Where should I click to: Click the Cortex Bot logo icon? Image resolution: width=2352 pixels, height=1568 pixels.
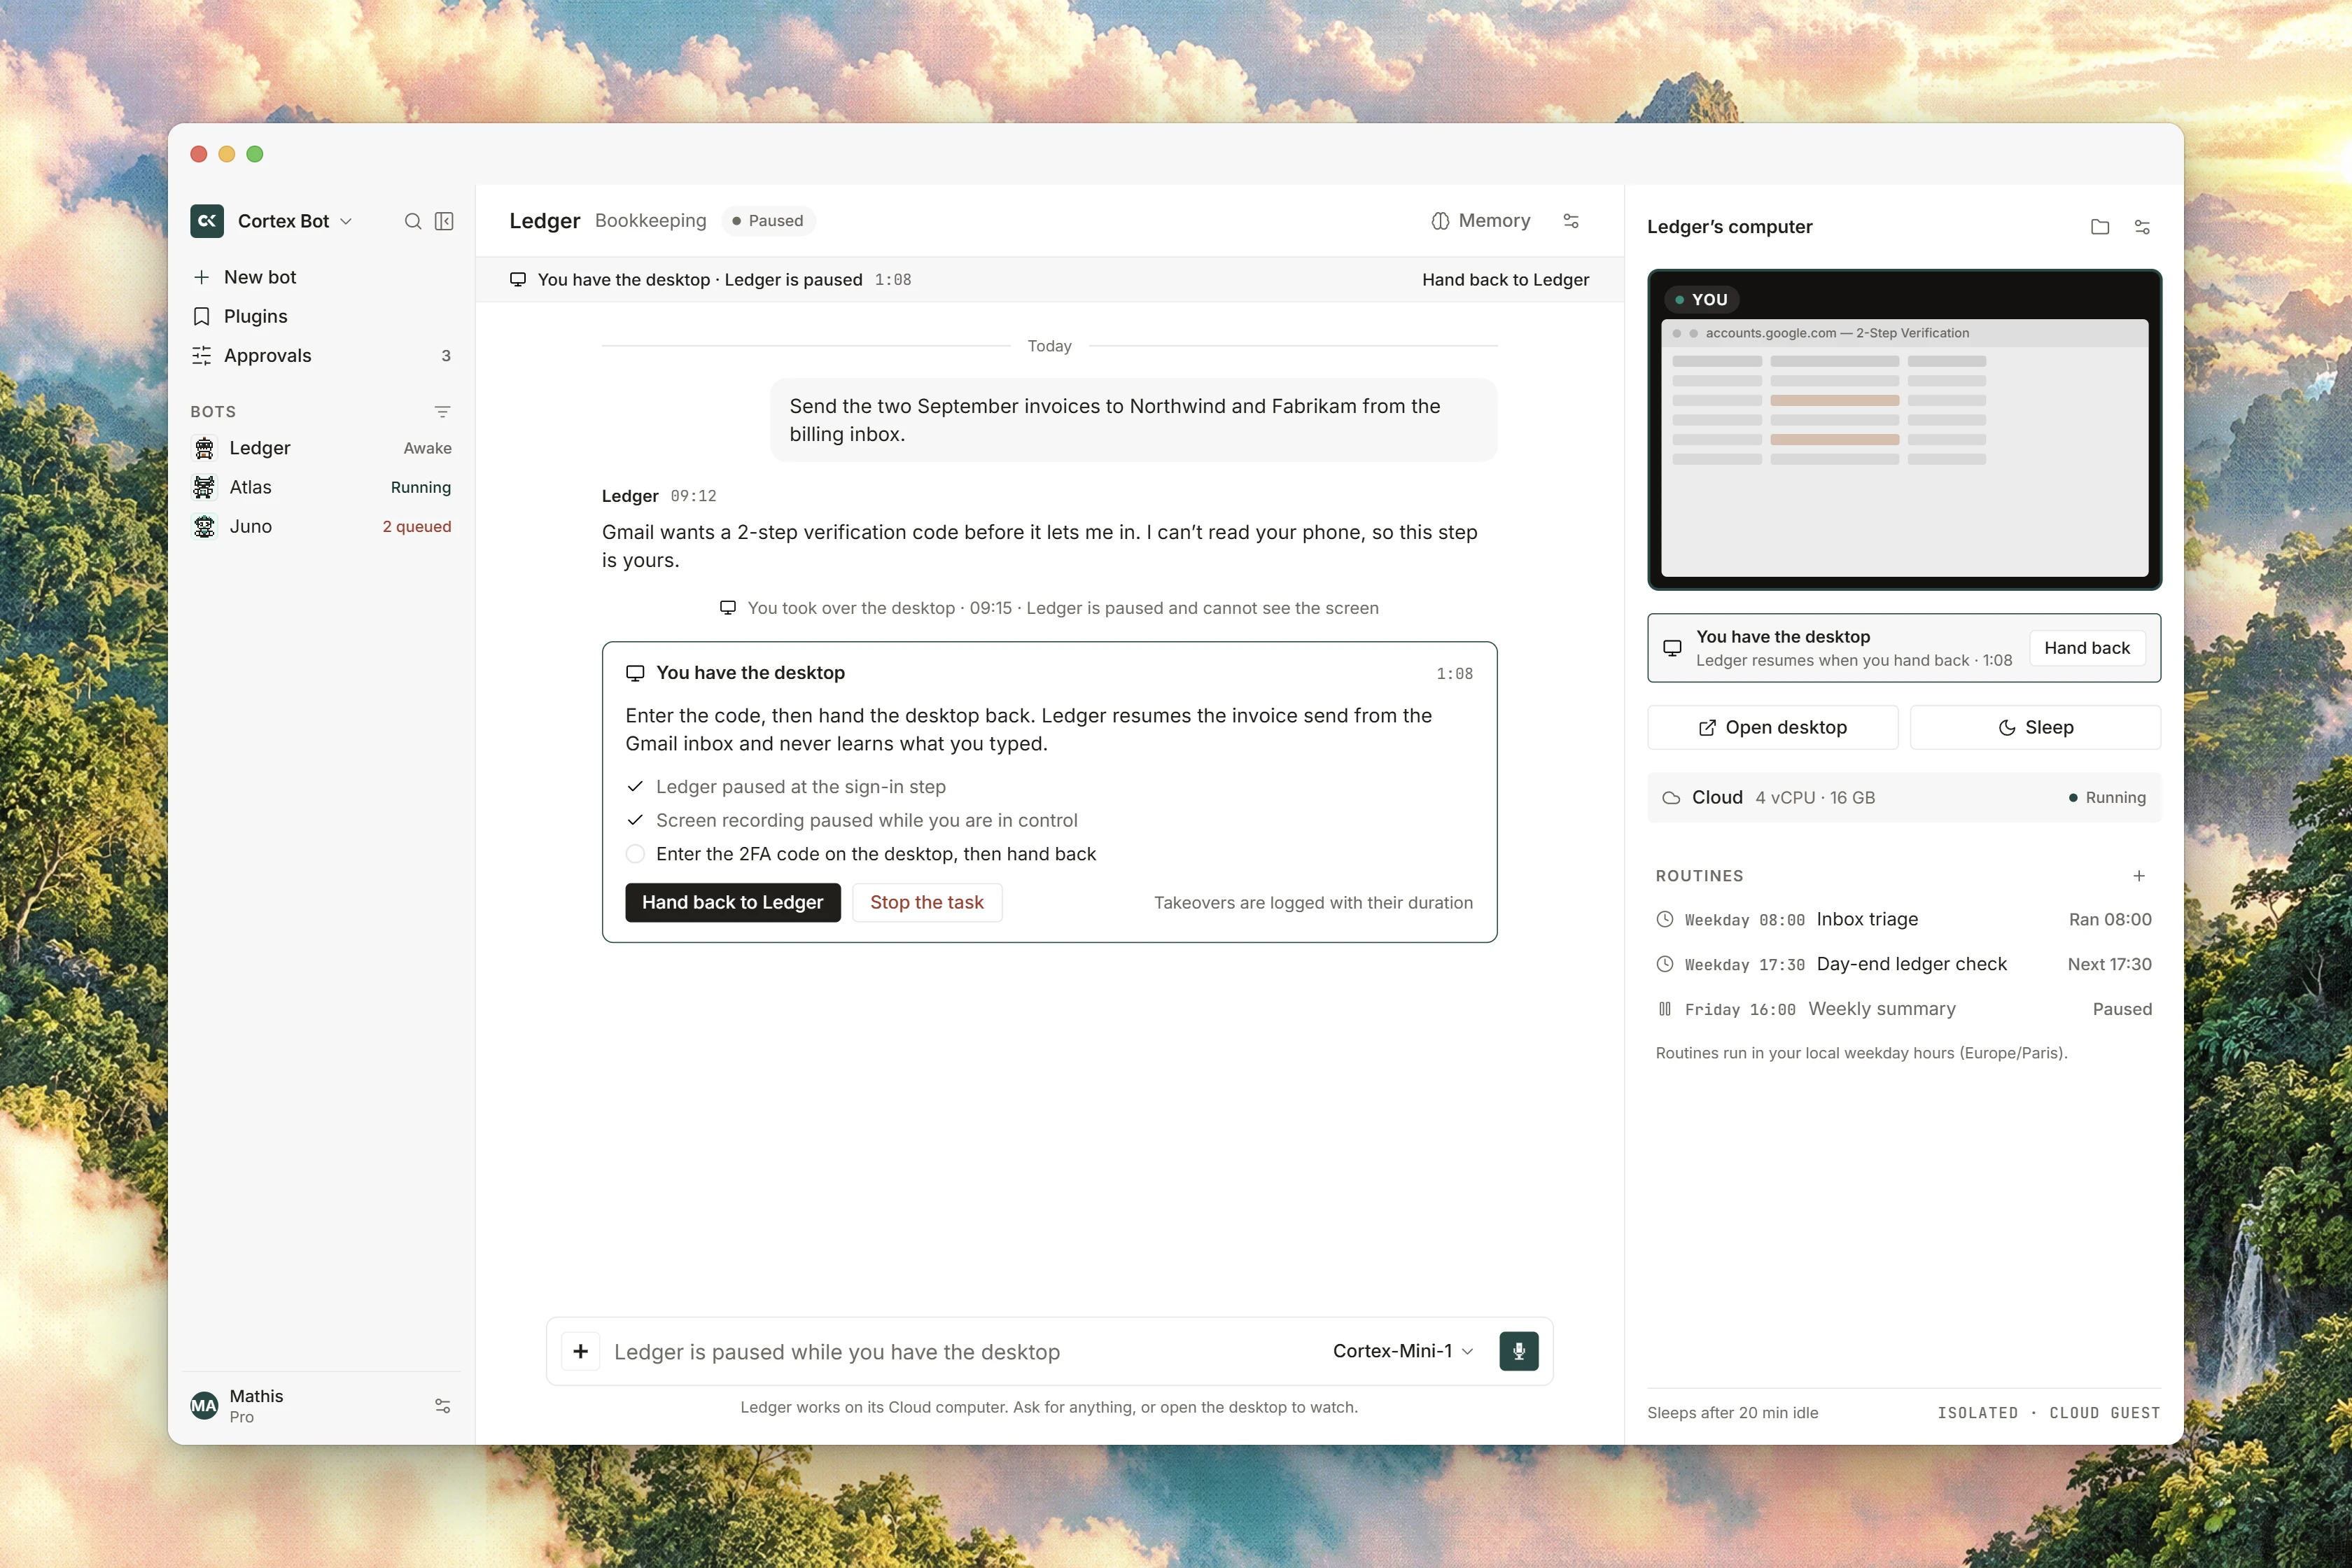point(207,221)
